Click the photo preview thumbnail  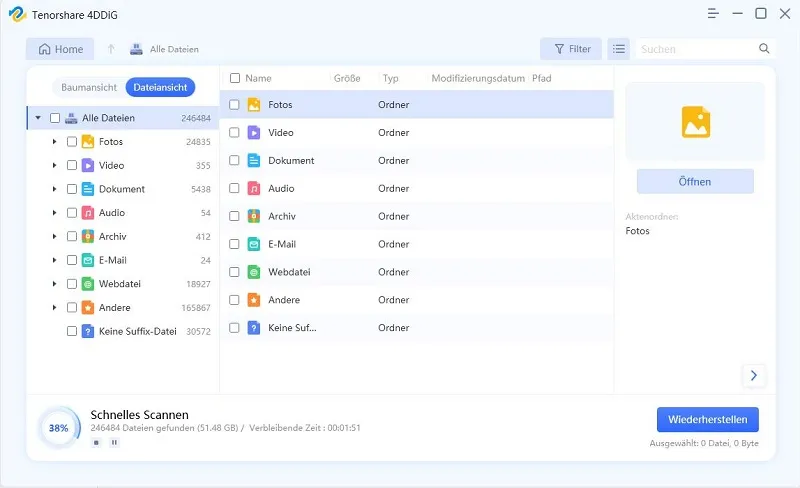coord(695,122)
